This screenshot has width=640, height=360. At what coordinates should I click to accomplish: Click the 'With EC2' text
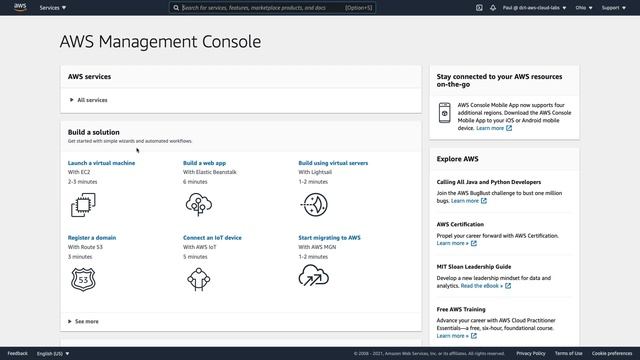79,172
